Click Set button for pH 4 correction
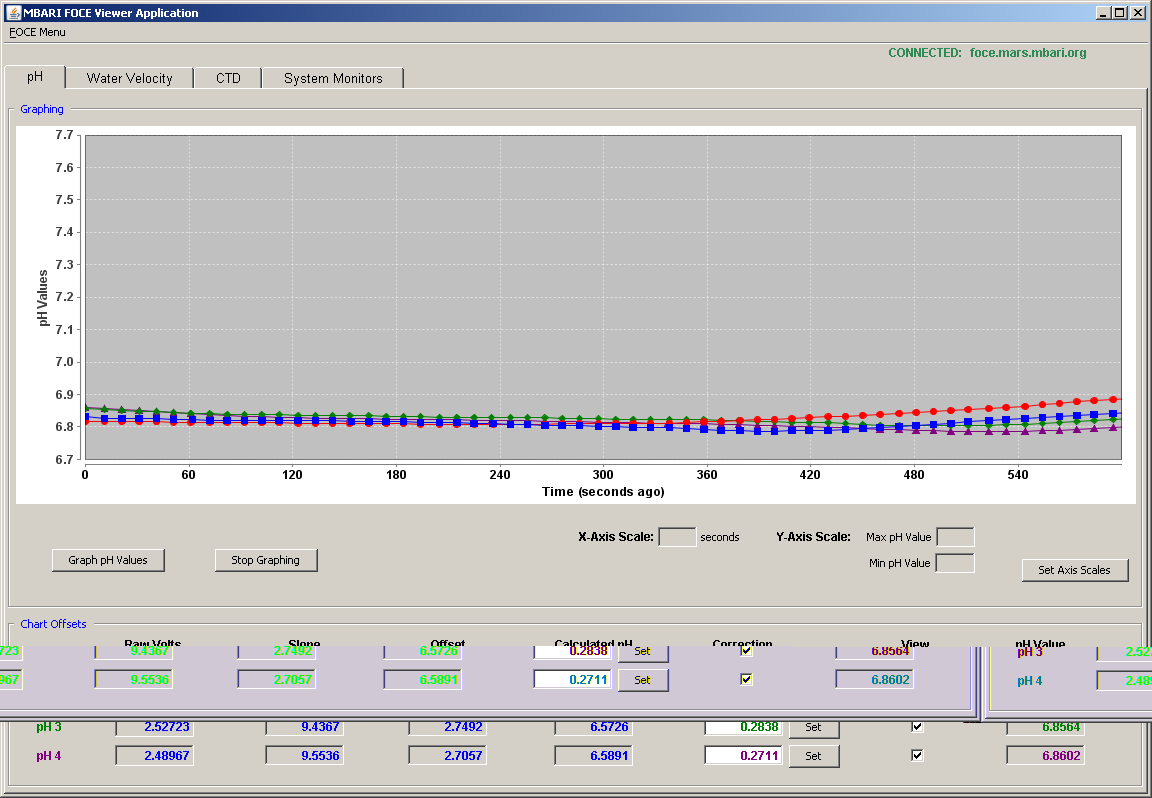Viewport: 1152px width, 798px height. click(x=813, y=755)
